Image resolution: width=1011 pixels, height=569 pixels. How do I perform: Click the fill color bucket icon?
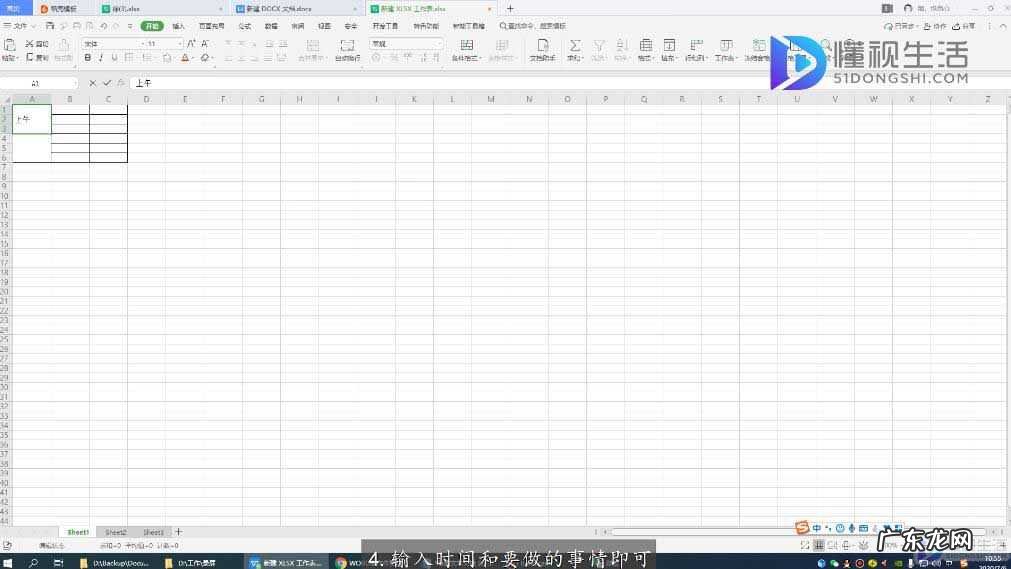click(x=167, y=57)
